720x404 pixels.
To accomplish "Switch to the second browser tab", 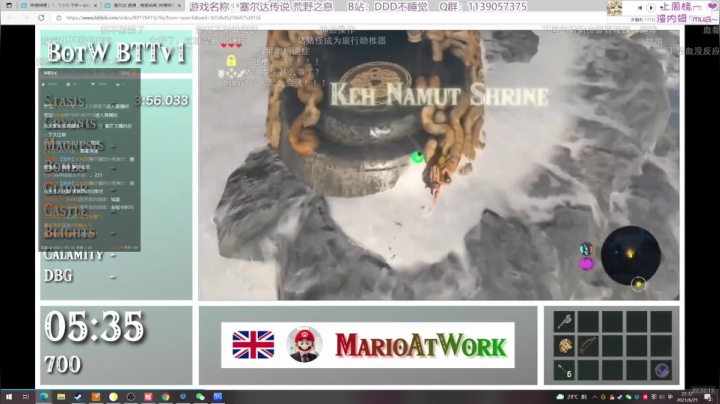I will (142, 6).
